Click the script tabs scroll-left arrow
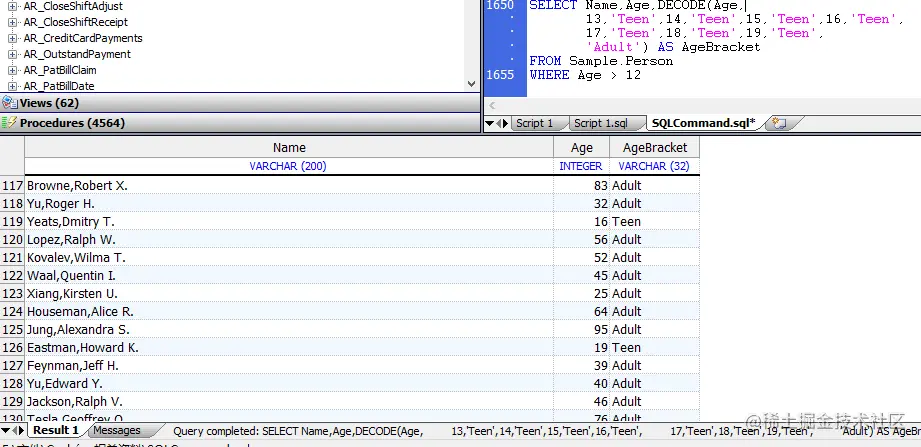 (499, 123)
